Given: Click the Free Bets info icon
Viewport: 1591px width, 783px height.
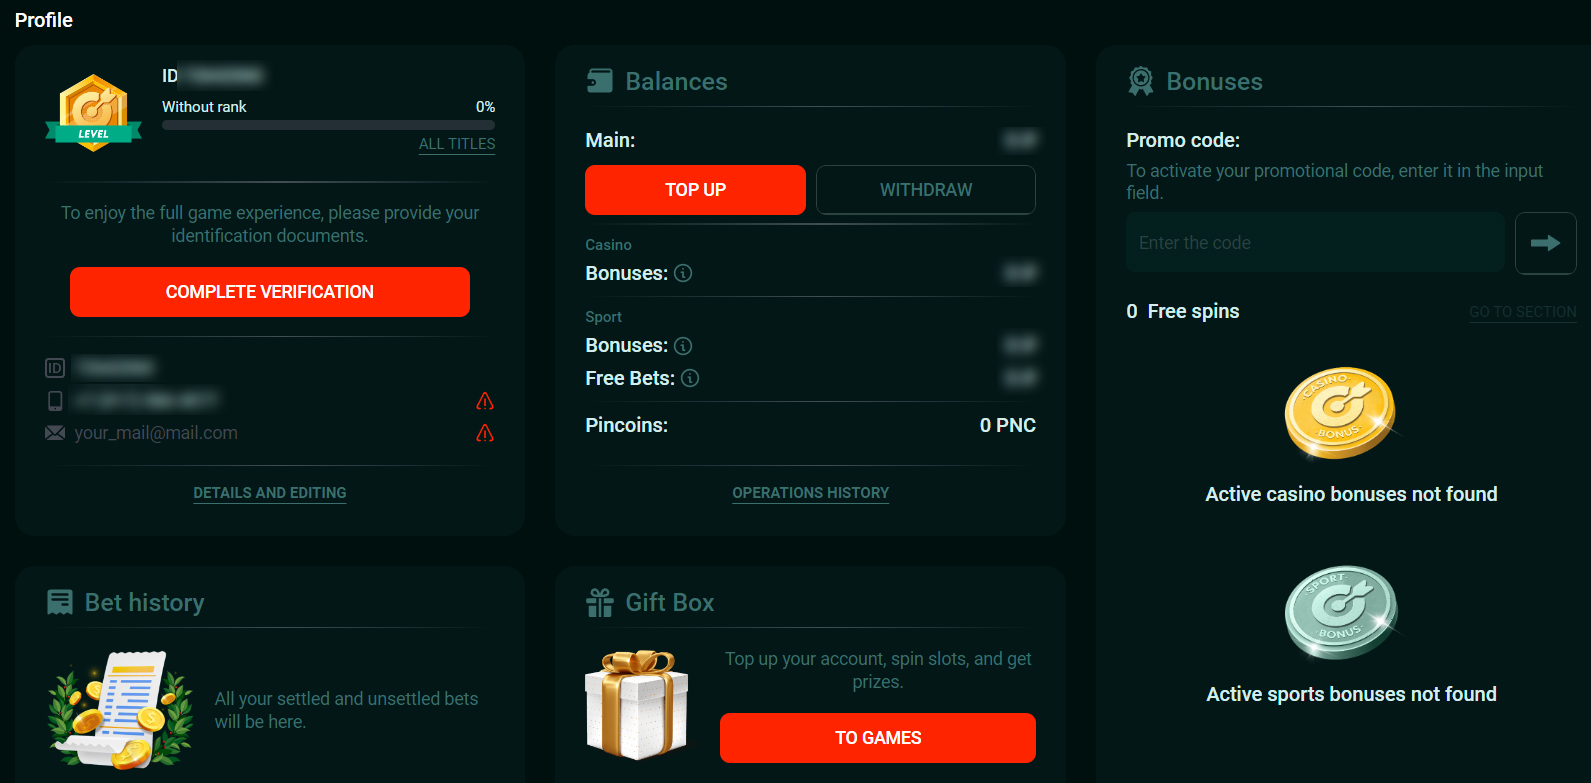Looking at the screenshot, I should pos(690,378).
